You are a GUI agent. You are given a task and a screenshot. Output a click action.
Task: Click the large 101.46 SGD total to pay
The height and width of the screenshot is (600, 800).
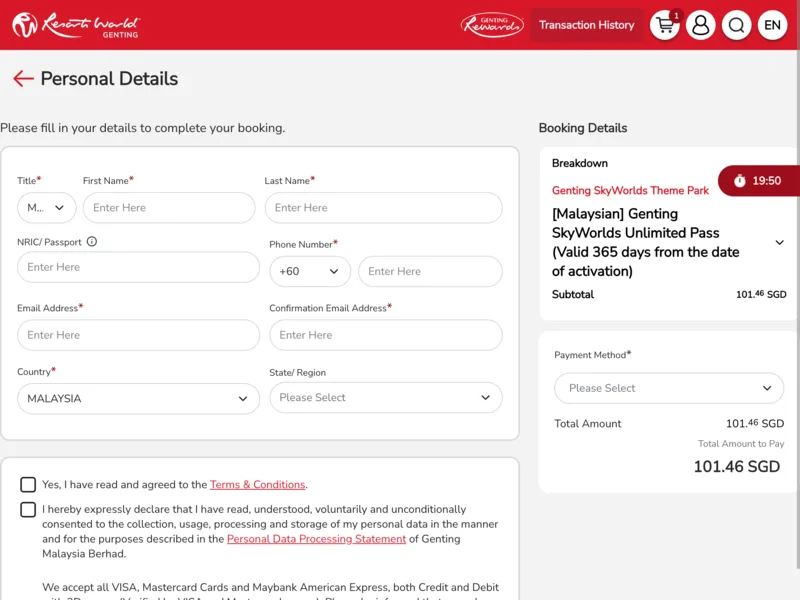pyautogui.click(x=737, y=466)
